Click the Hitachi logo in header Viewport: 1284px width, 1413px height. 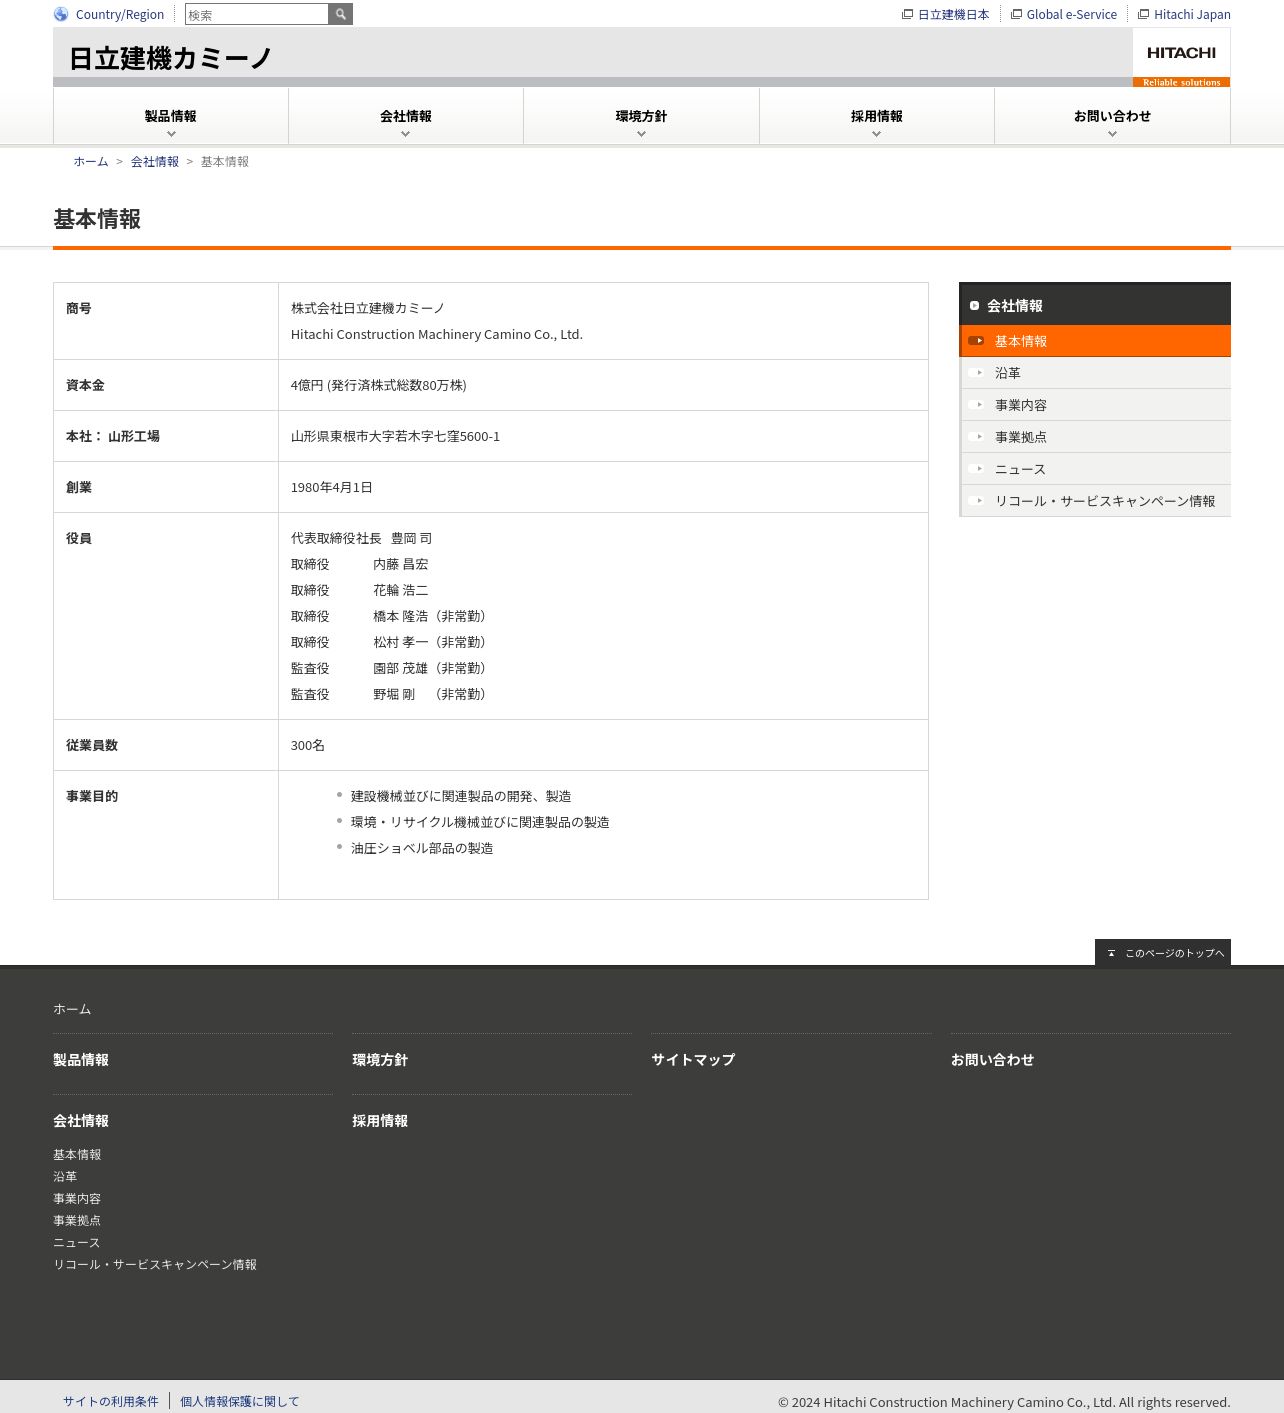tap(1181, 57)
